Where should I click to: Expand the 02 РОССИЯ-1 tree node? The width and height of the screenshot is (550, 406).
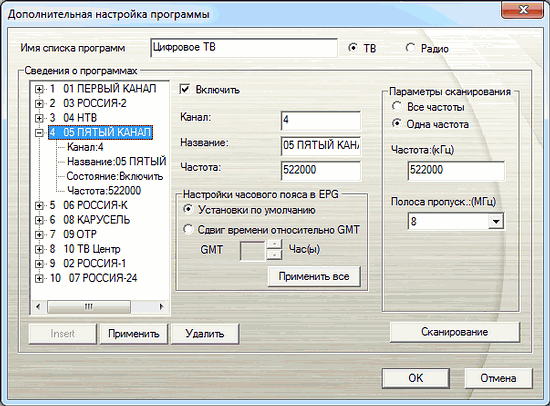pyautogui.click(x=39, y=264)
